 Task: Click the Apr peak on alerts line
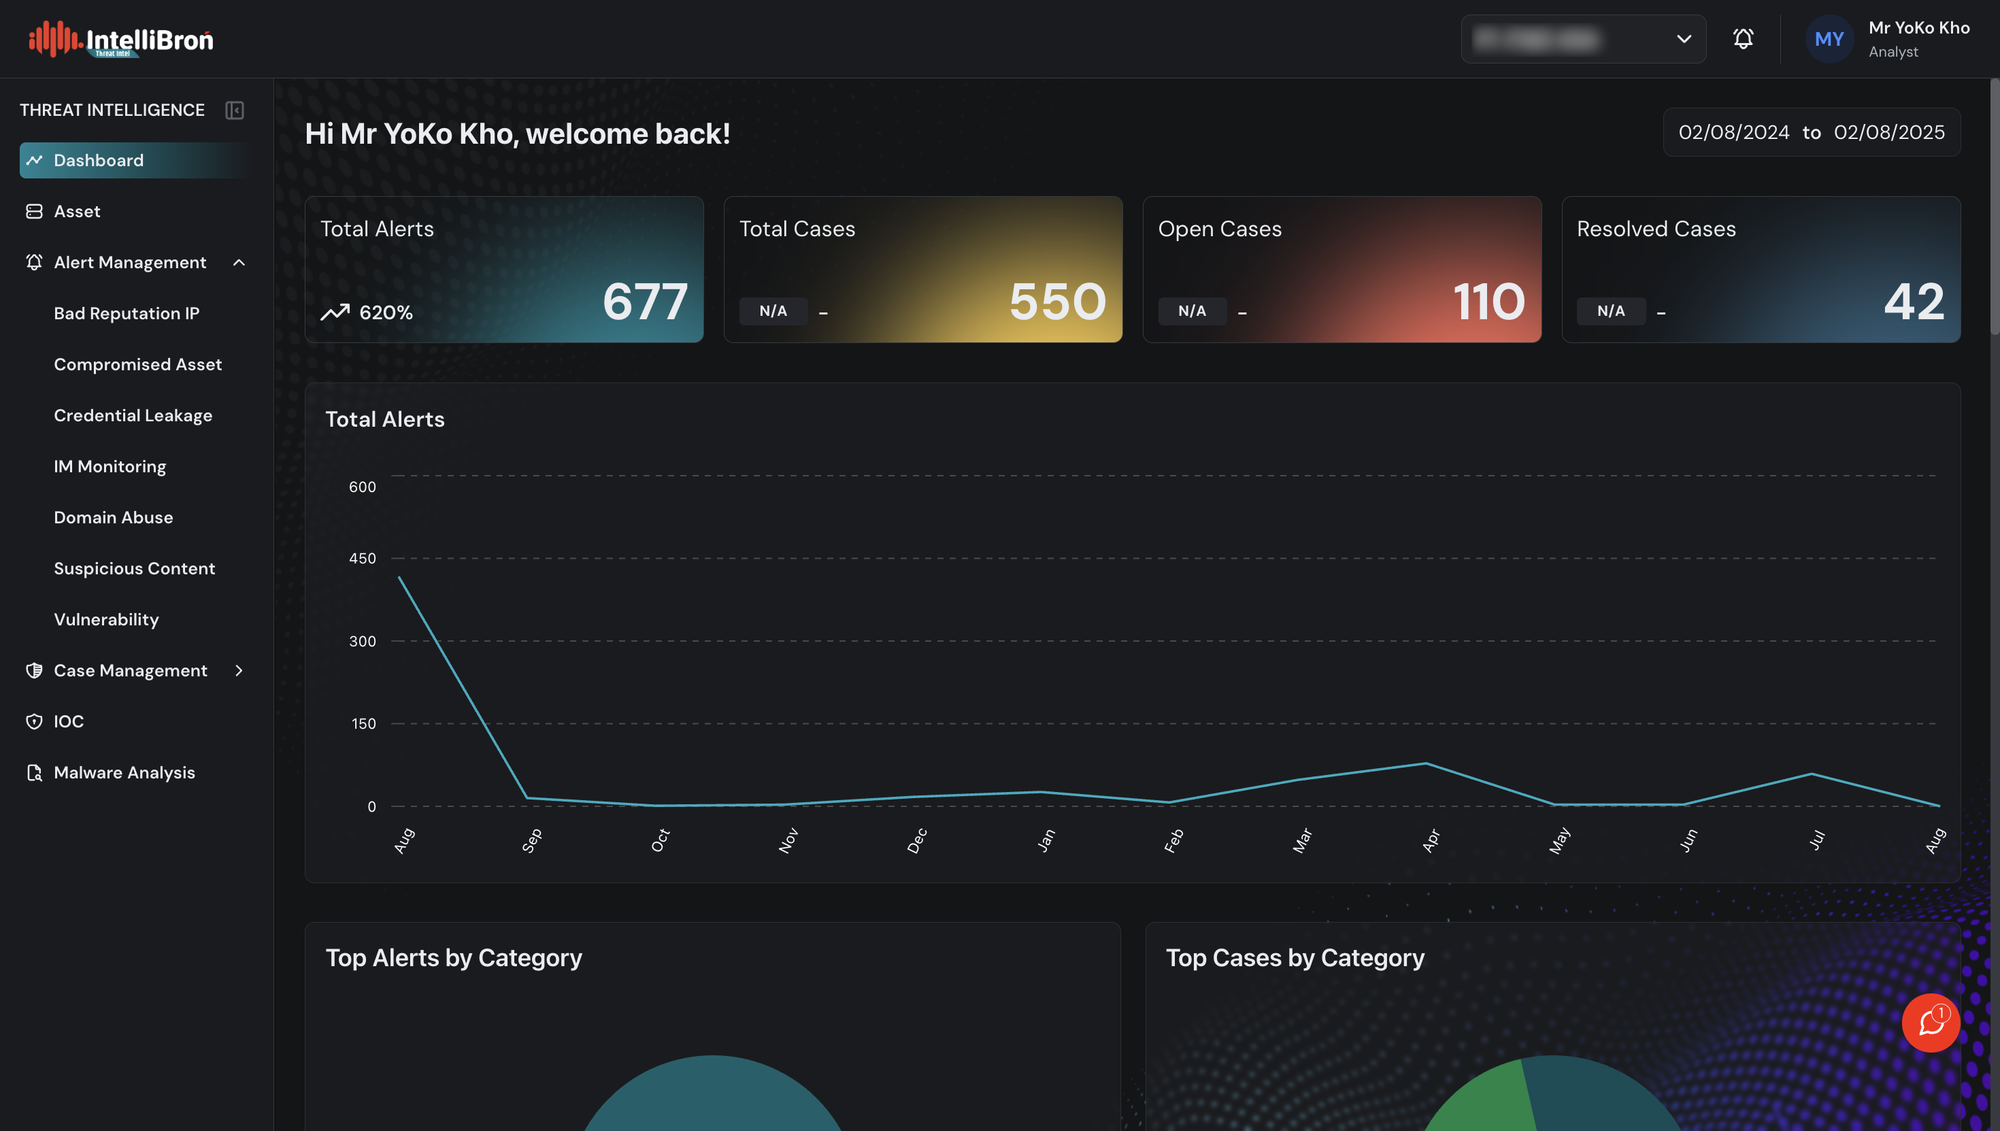tap(1426, 764)
